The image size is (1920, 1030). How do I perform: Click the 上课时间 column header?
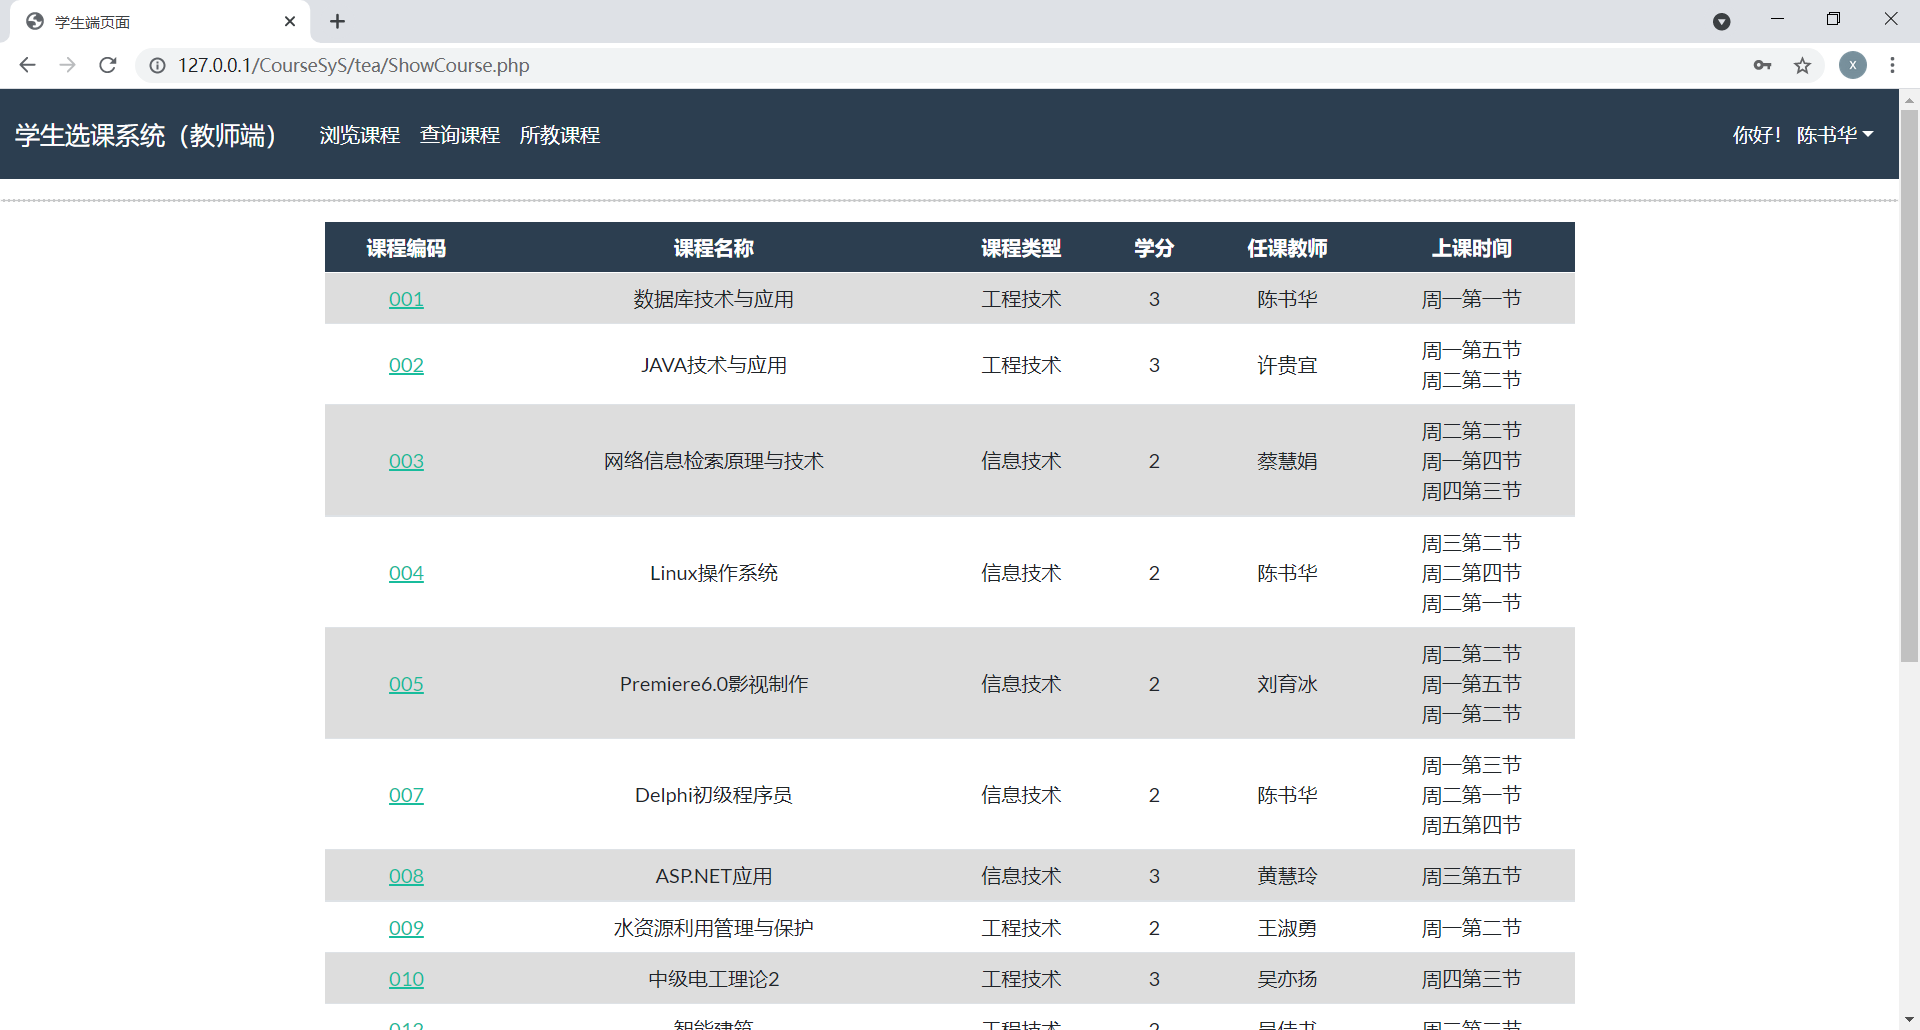coord(1471,248)
